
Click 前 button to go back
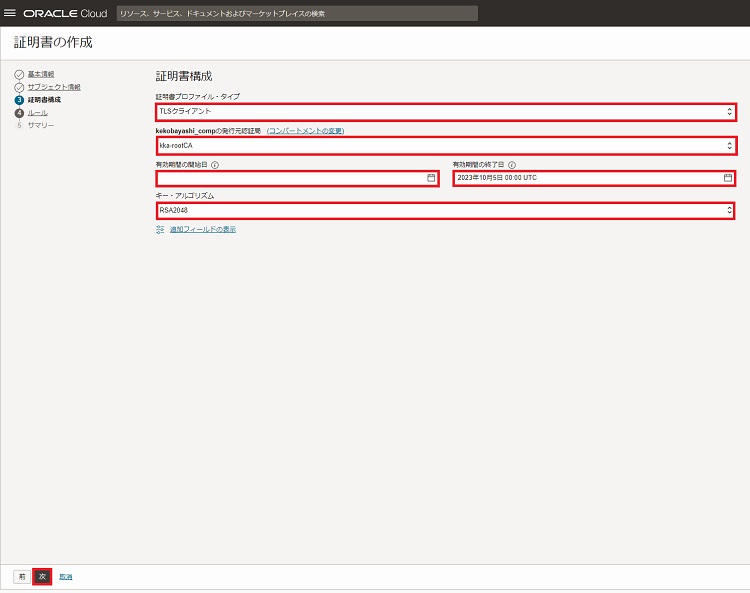[x=21, y=576]
